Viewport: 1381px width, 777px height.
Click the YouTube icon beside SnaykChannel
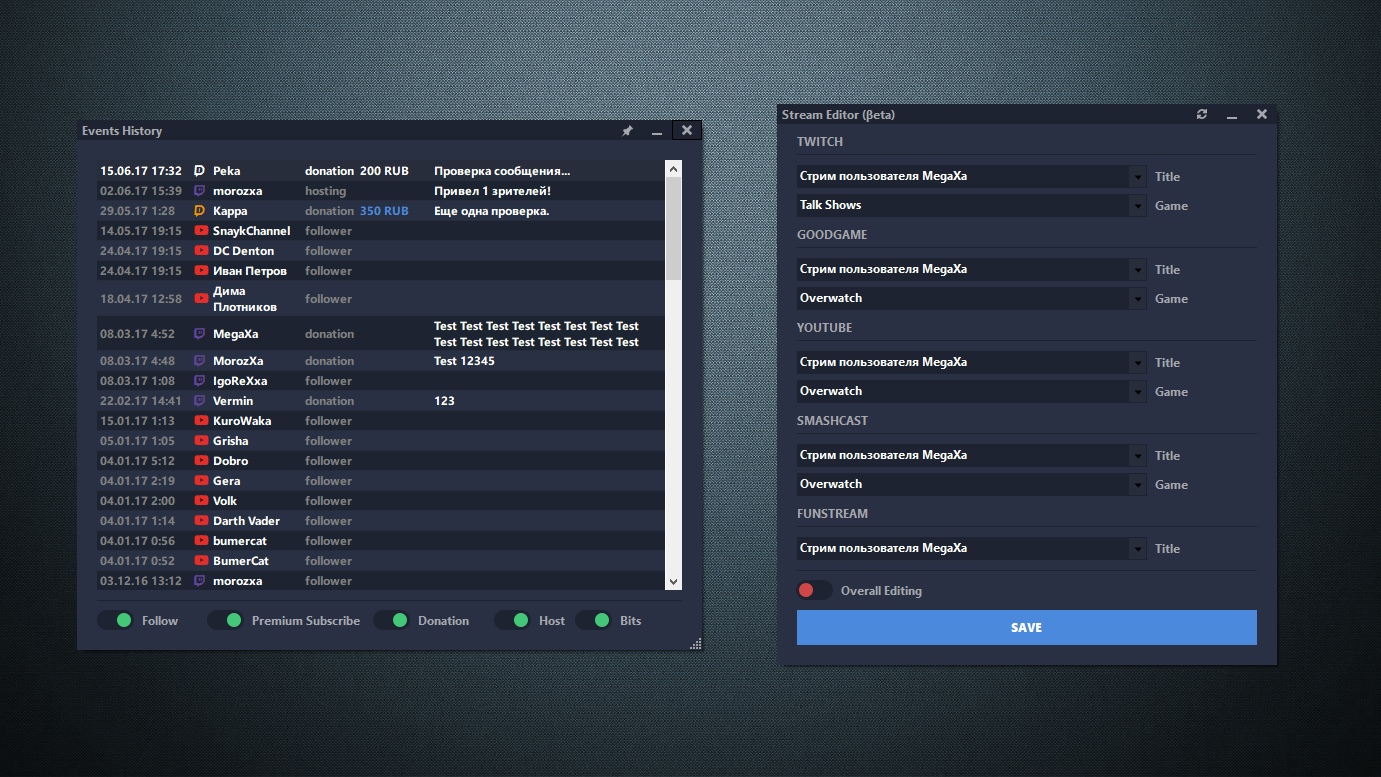coord(201,231)
